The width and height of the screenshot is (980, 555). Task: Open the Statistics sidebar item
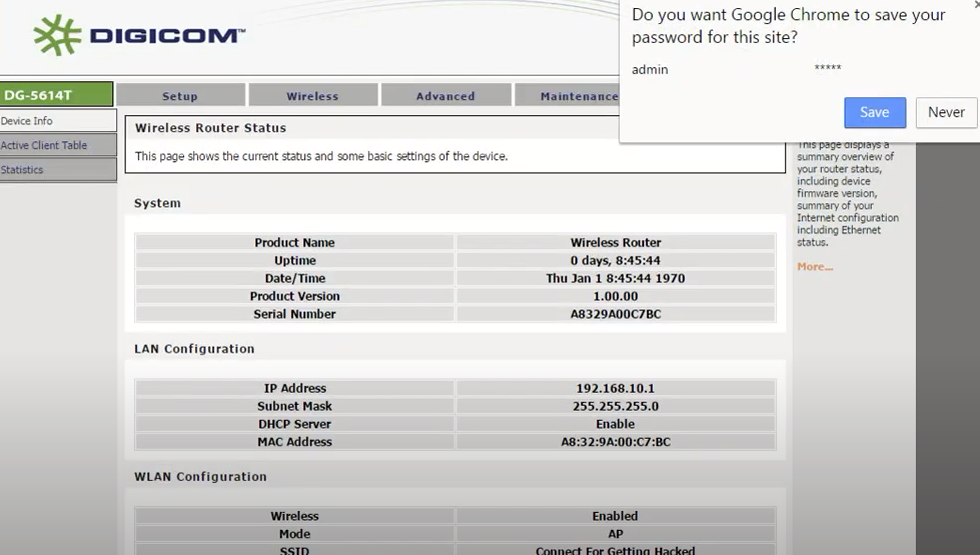[x=57, y=170]
